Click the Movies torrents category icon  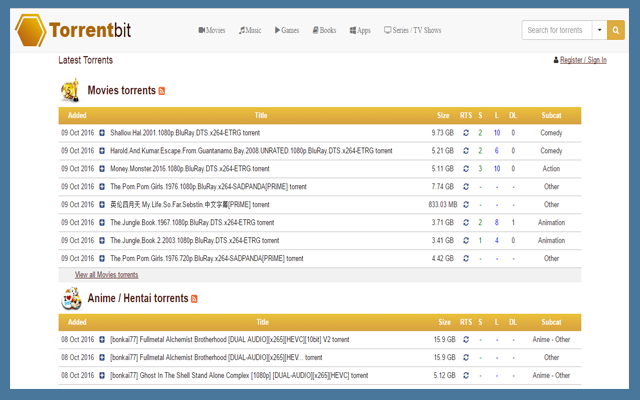(x=71, y=91)
